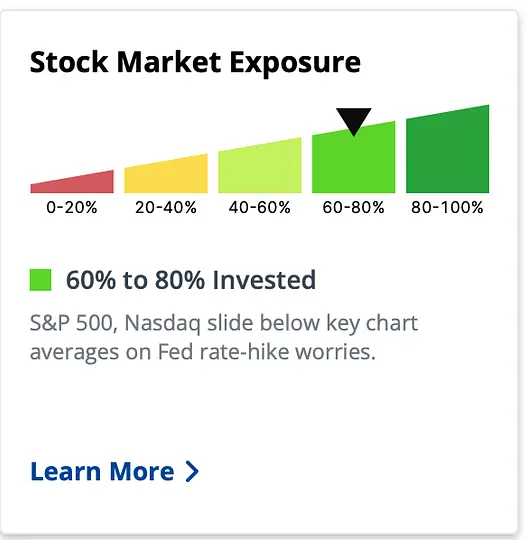Click the 80-100% label
The width and height of the screenshot is (527, 540).
click(x=447, y=207)
